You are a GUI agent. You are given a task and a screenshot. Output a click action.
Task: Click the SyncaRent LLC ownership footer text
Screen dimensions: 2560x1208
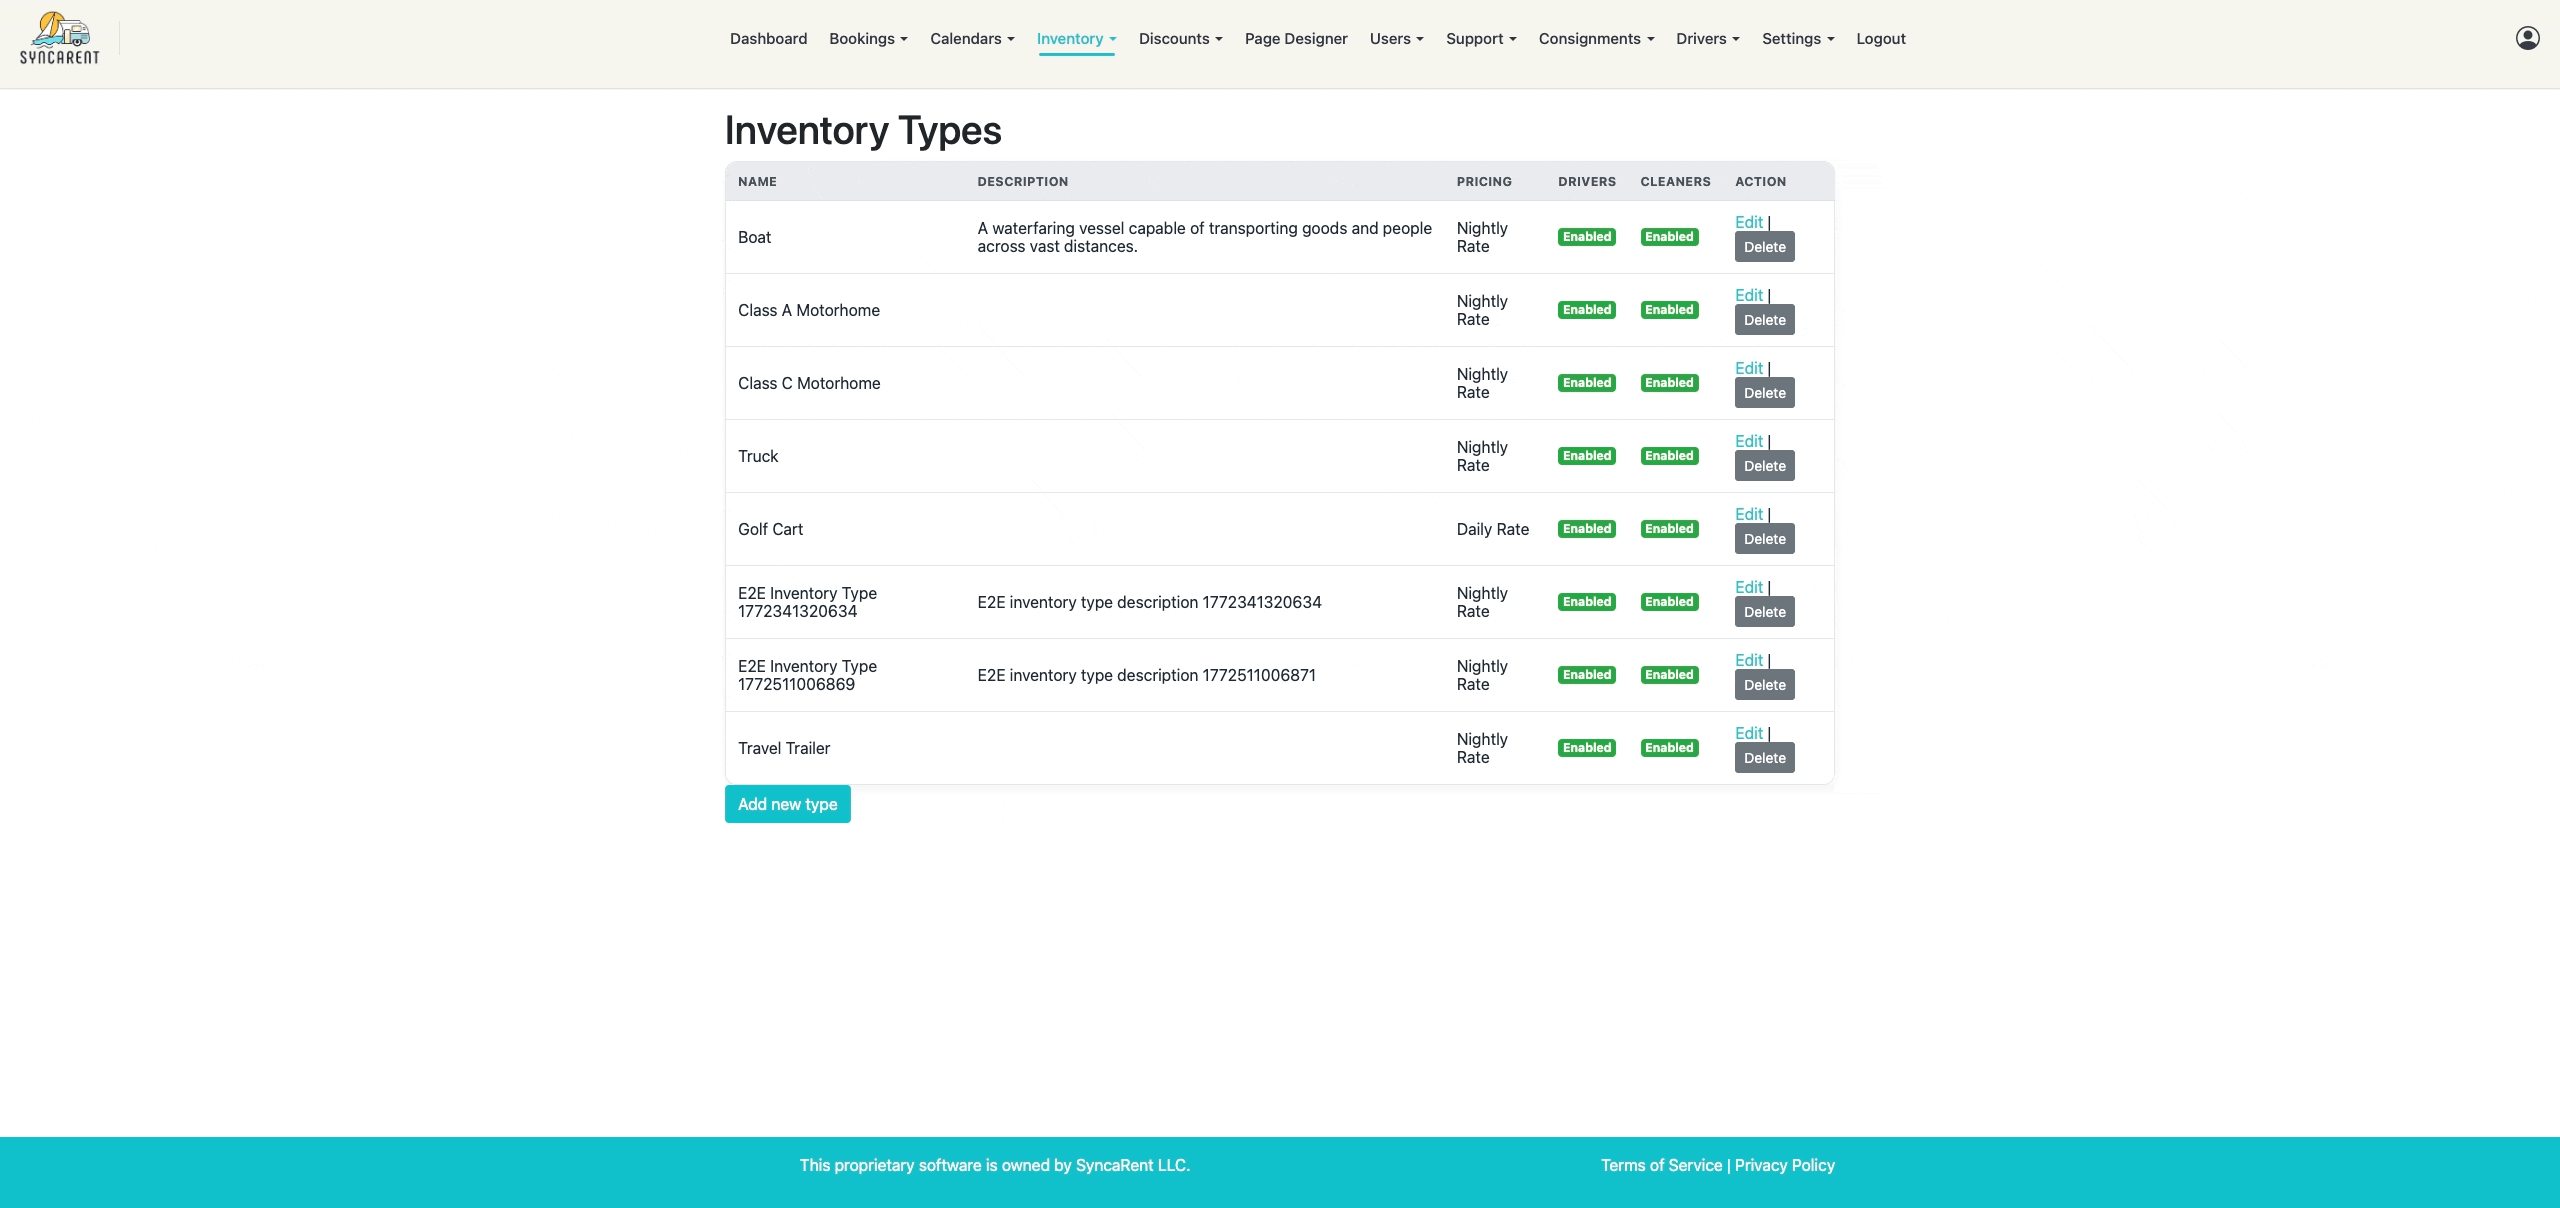click(x=994, y=1165)
